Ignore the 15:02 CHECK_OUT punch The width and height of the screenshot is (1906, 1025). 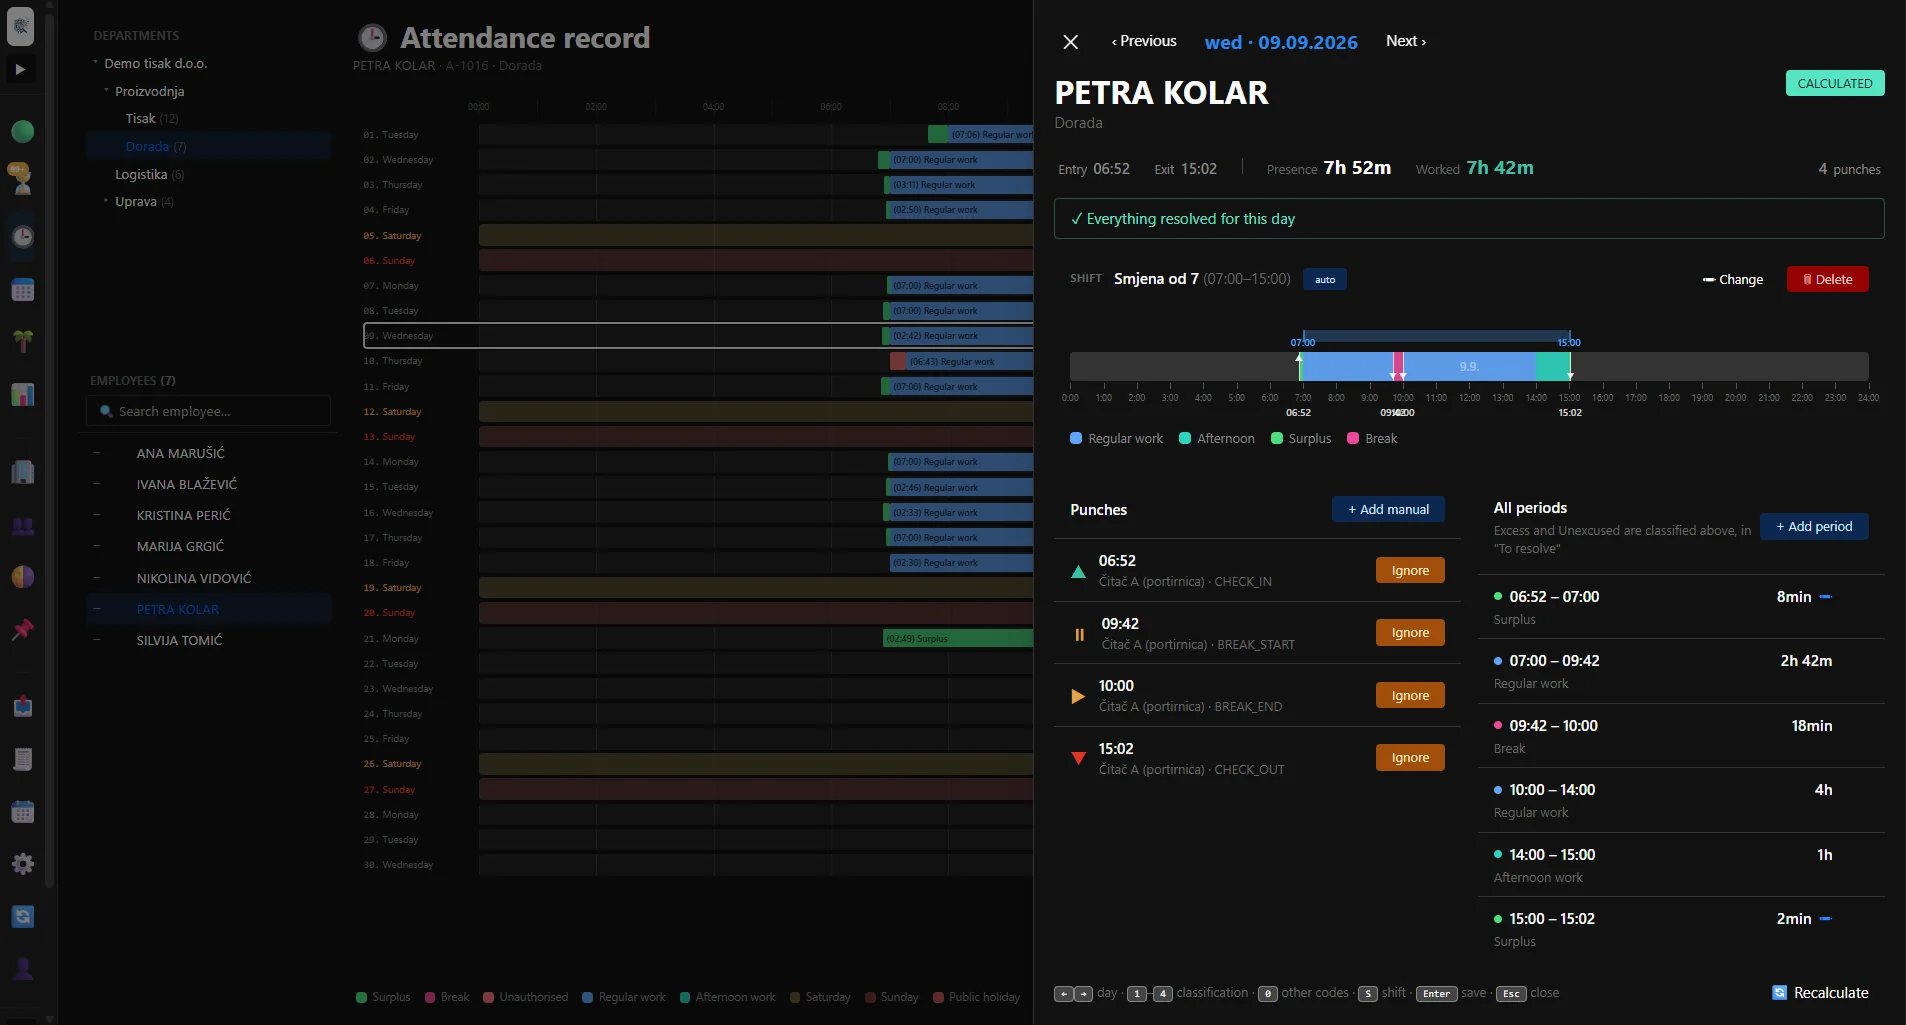click(1410, 757)
